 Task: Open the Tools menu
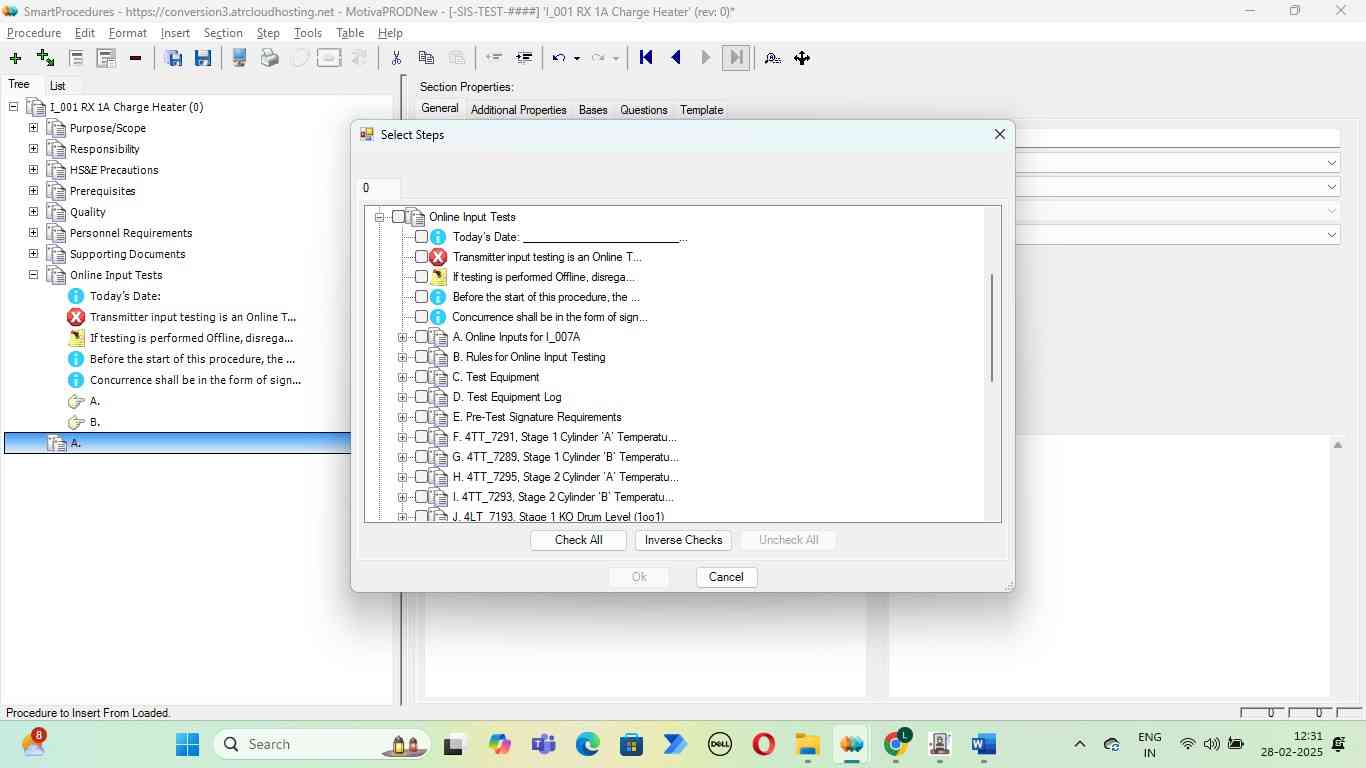307,33
